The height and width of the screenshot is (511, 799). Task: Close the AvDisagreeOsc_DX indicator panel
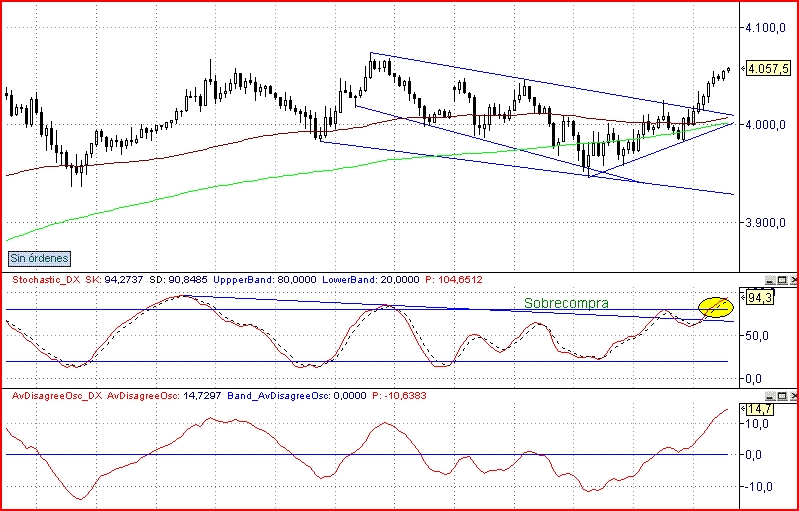[x=793, y=396]
